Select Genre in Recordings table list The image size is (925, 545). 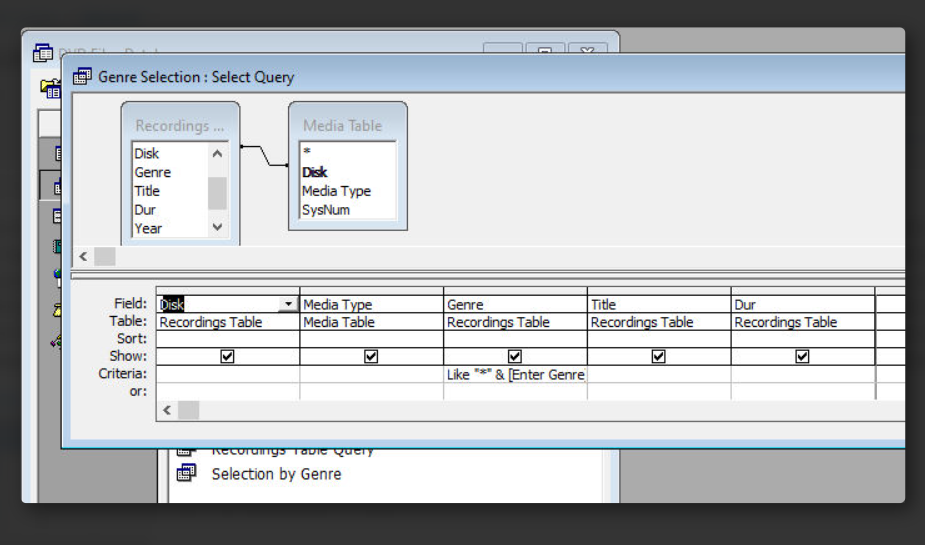(x=153, y=172)
